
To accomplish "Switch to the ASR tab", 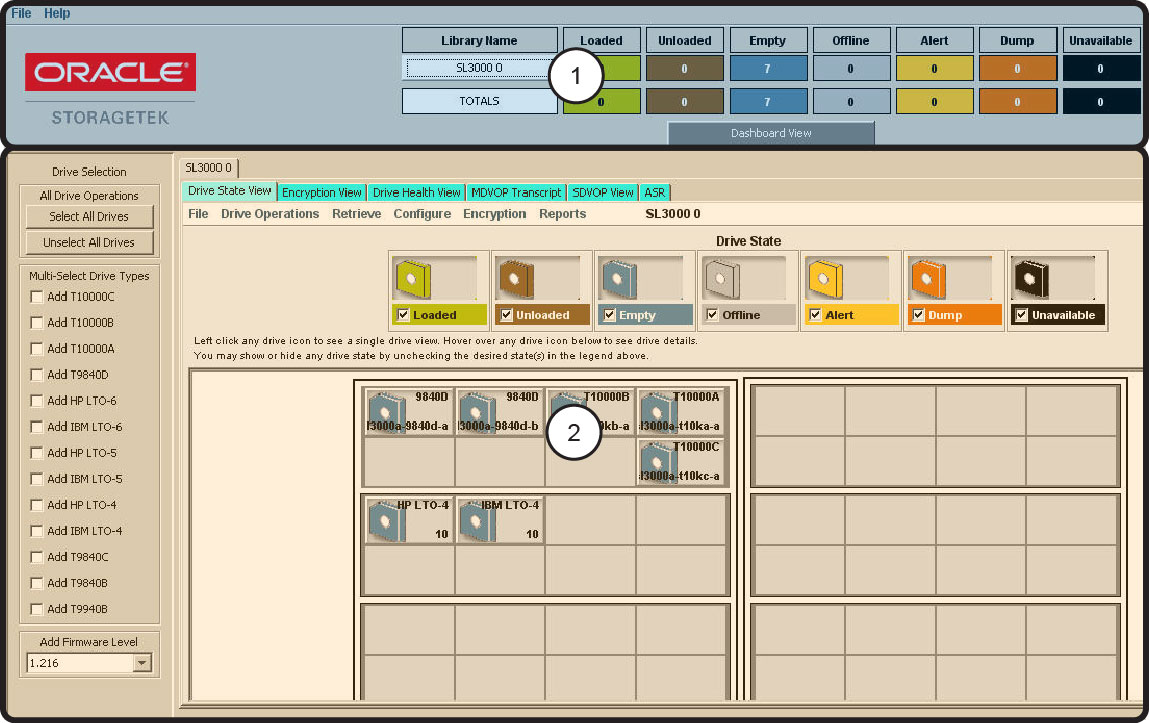I will (654, 193).
